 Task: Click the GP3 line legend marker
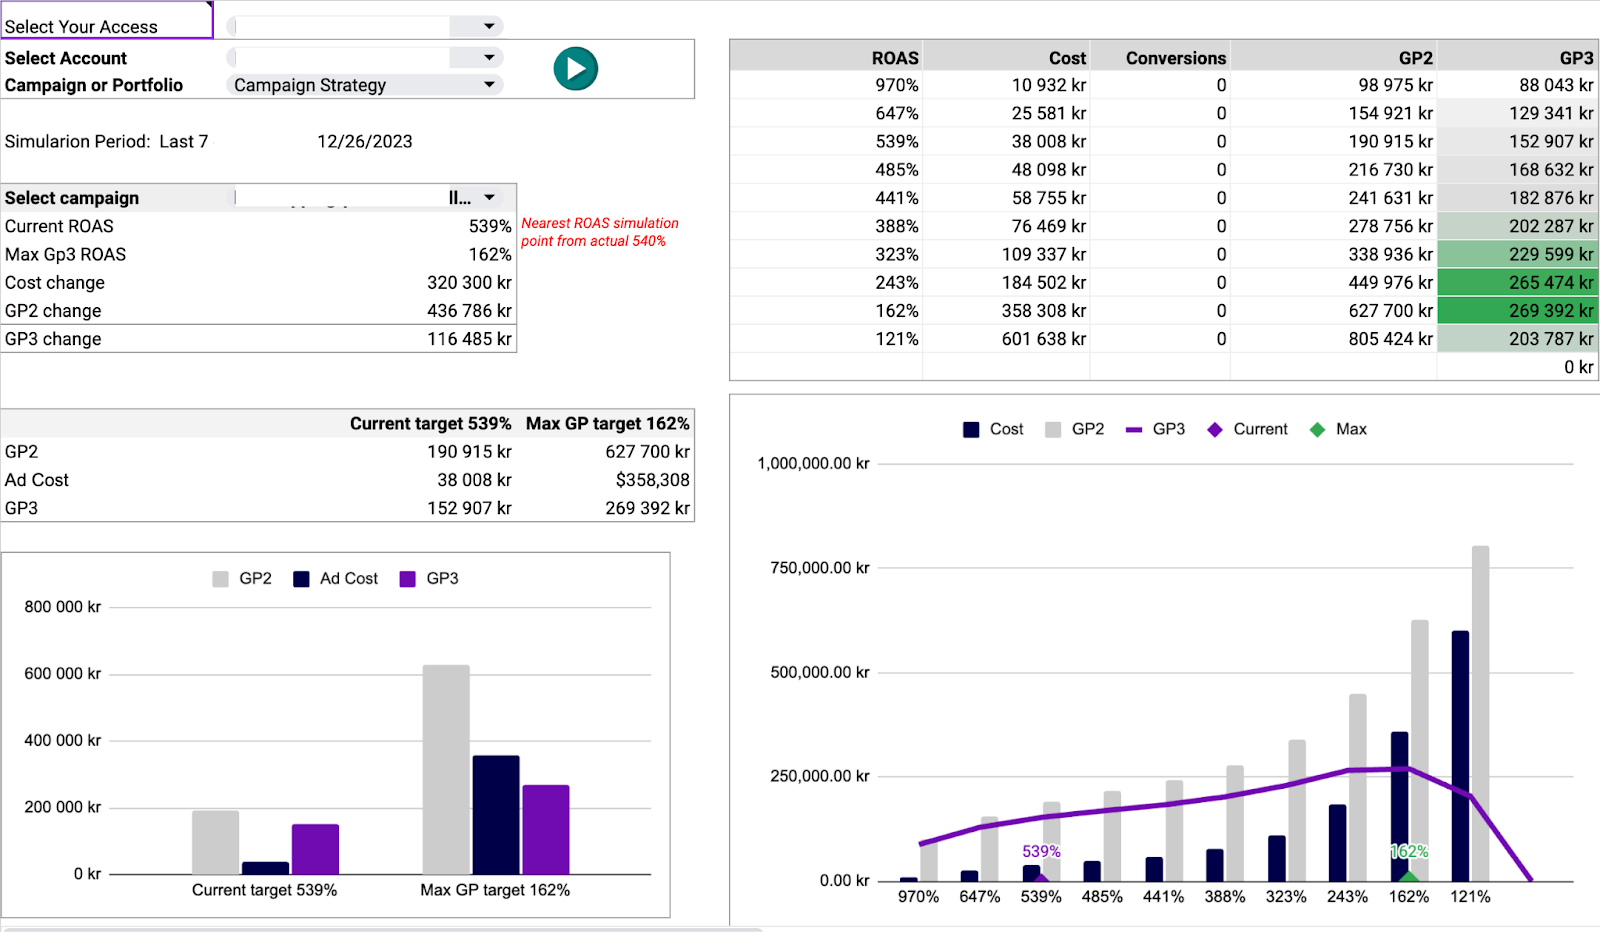pyautogui.click(x=1134, y=430)
